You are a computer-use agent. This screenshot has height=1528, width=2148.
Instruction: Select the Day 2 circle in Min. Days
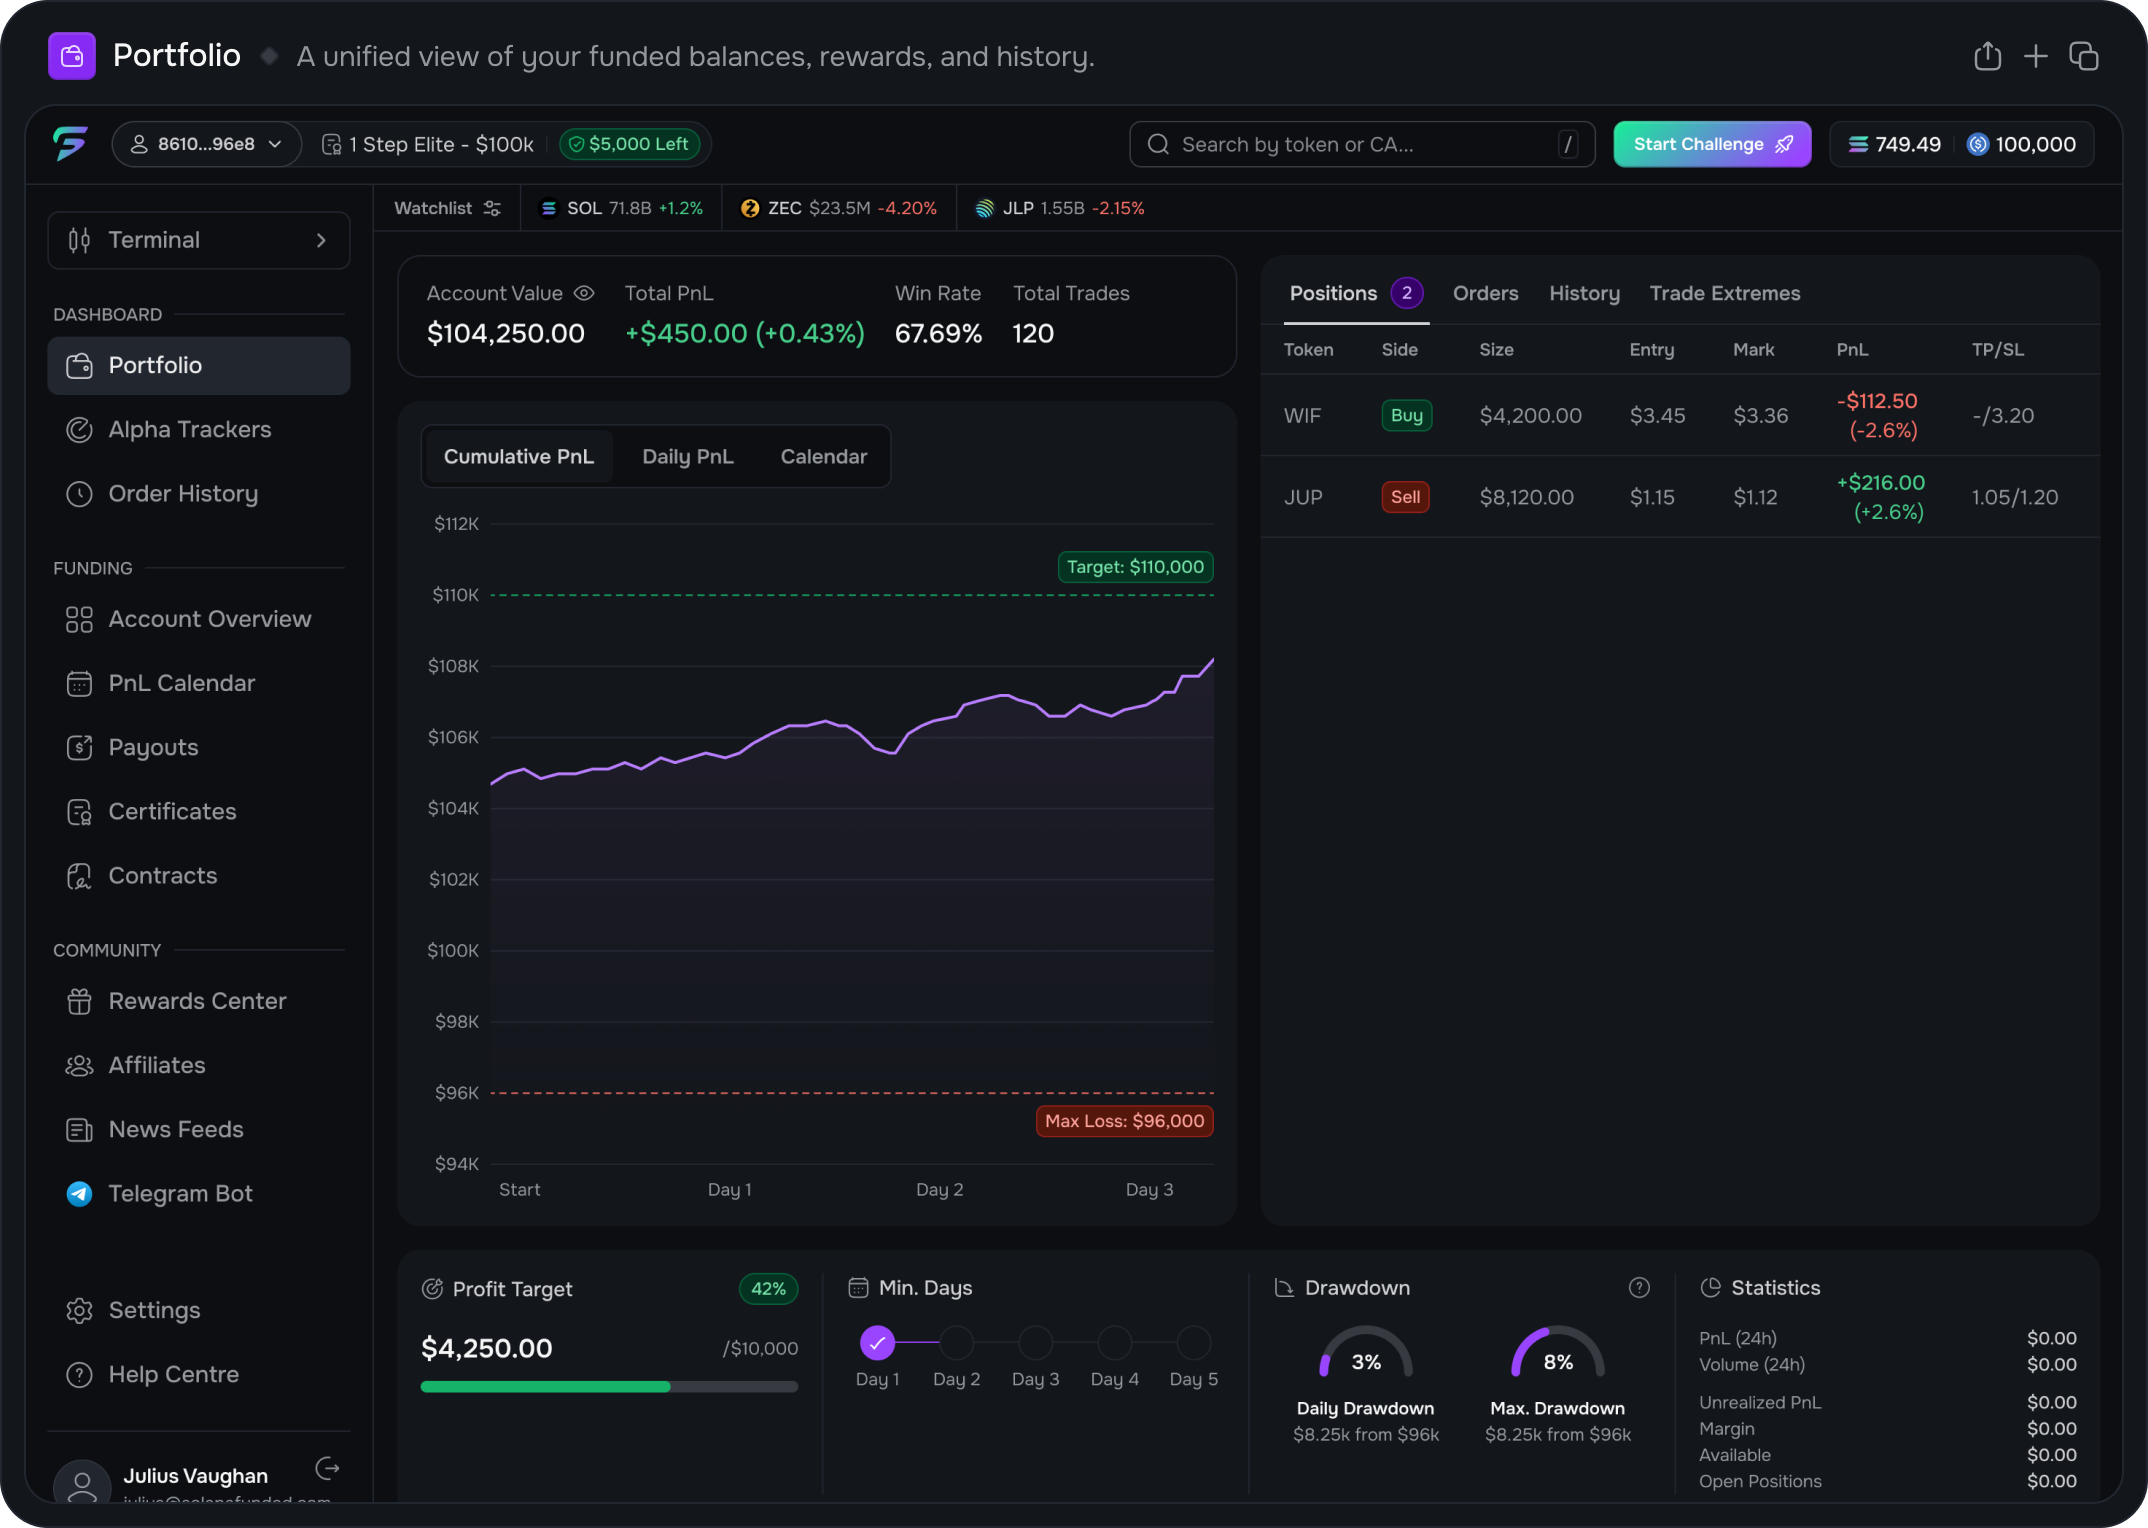click(956, 1343)
